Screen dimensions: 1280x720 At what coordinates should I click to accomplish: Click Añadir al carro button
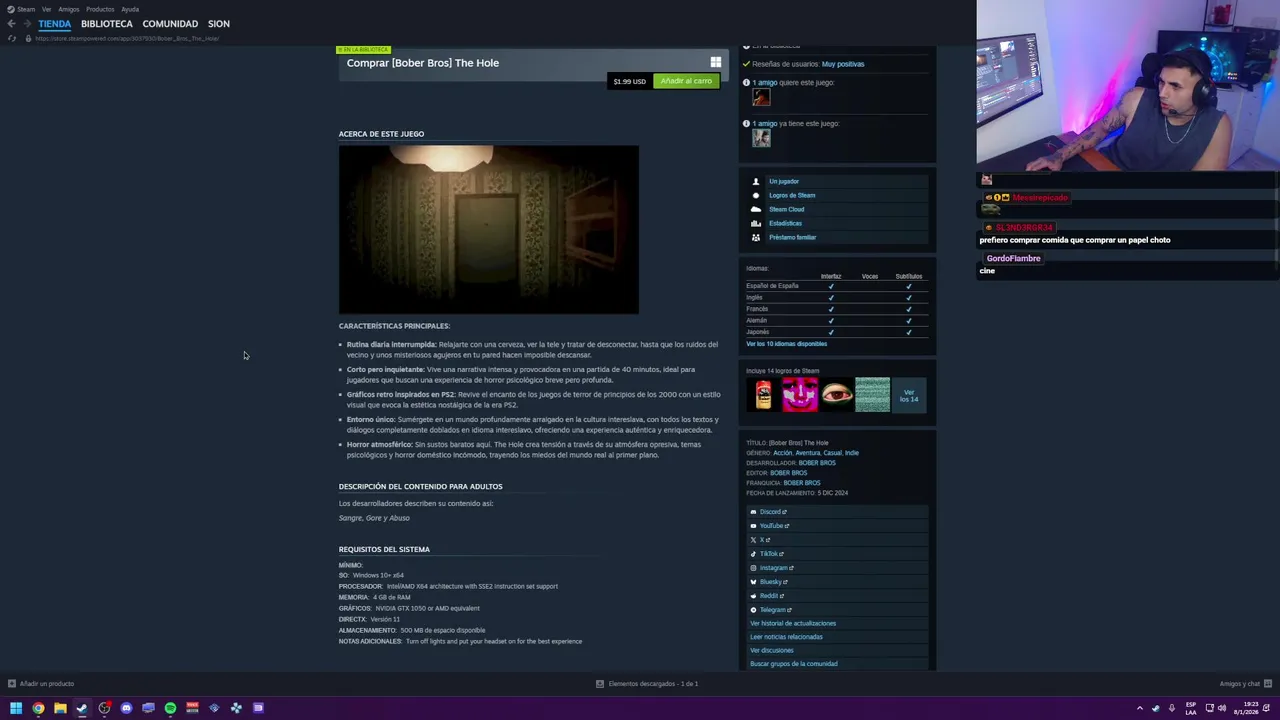coord(686,81)
